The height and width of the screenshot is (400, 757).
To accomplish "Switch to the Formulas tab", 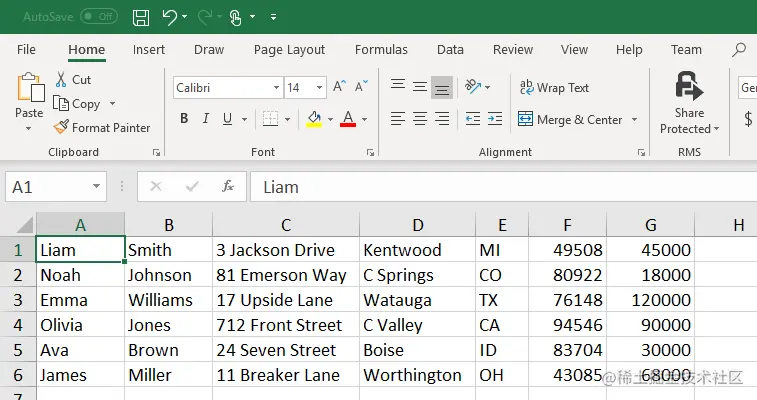I will [381, 49].
